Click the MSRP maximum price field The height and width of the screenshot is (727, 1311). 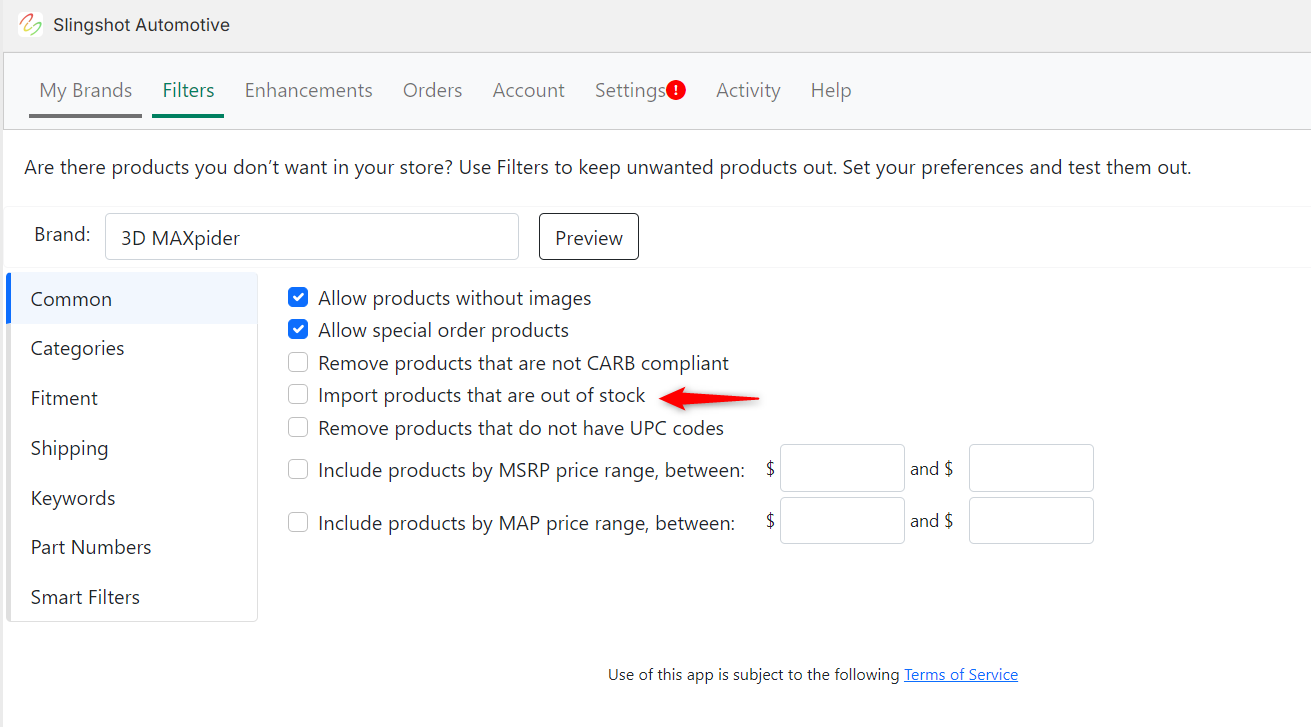tap(1031, 468)
